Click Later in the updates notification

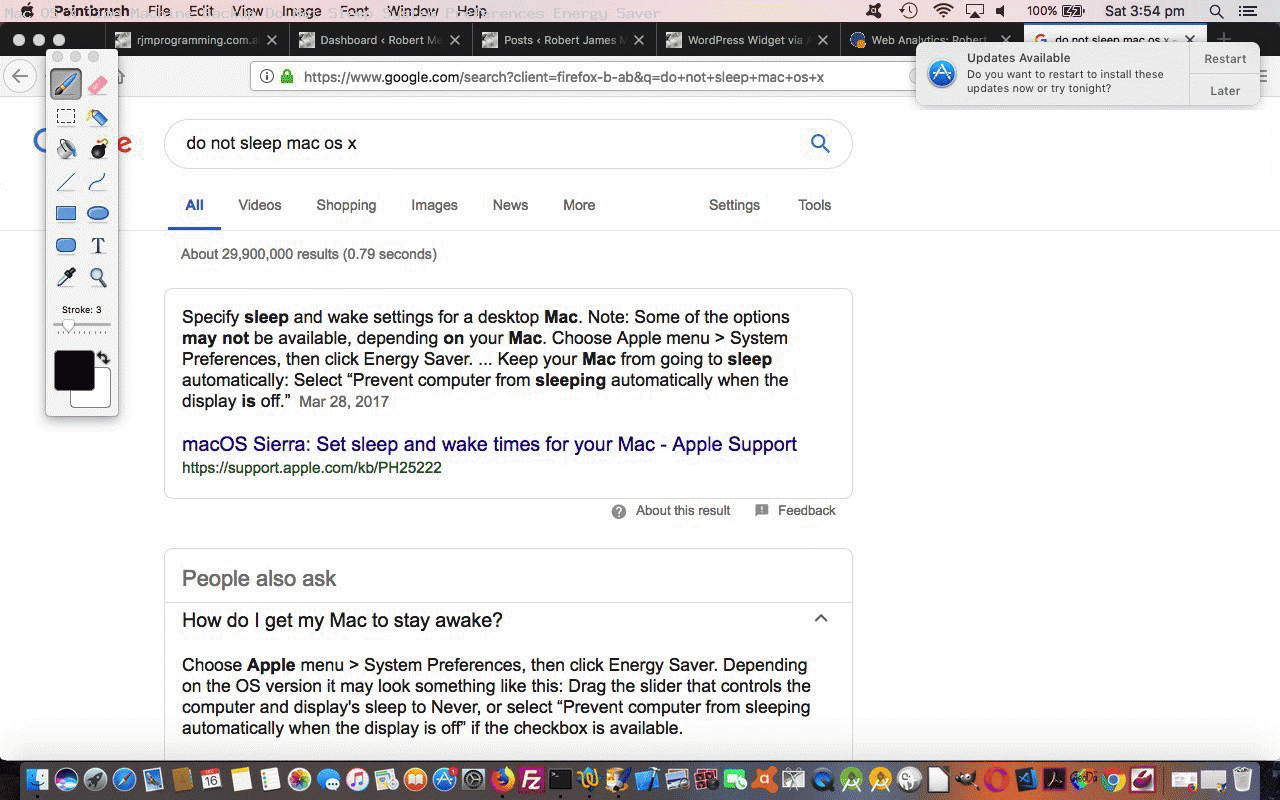1225,91
